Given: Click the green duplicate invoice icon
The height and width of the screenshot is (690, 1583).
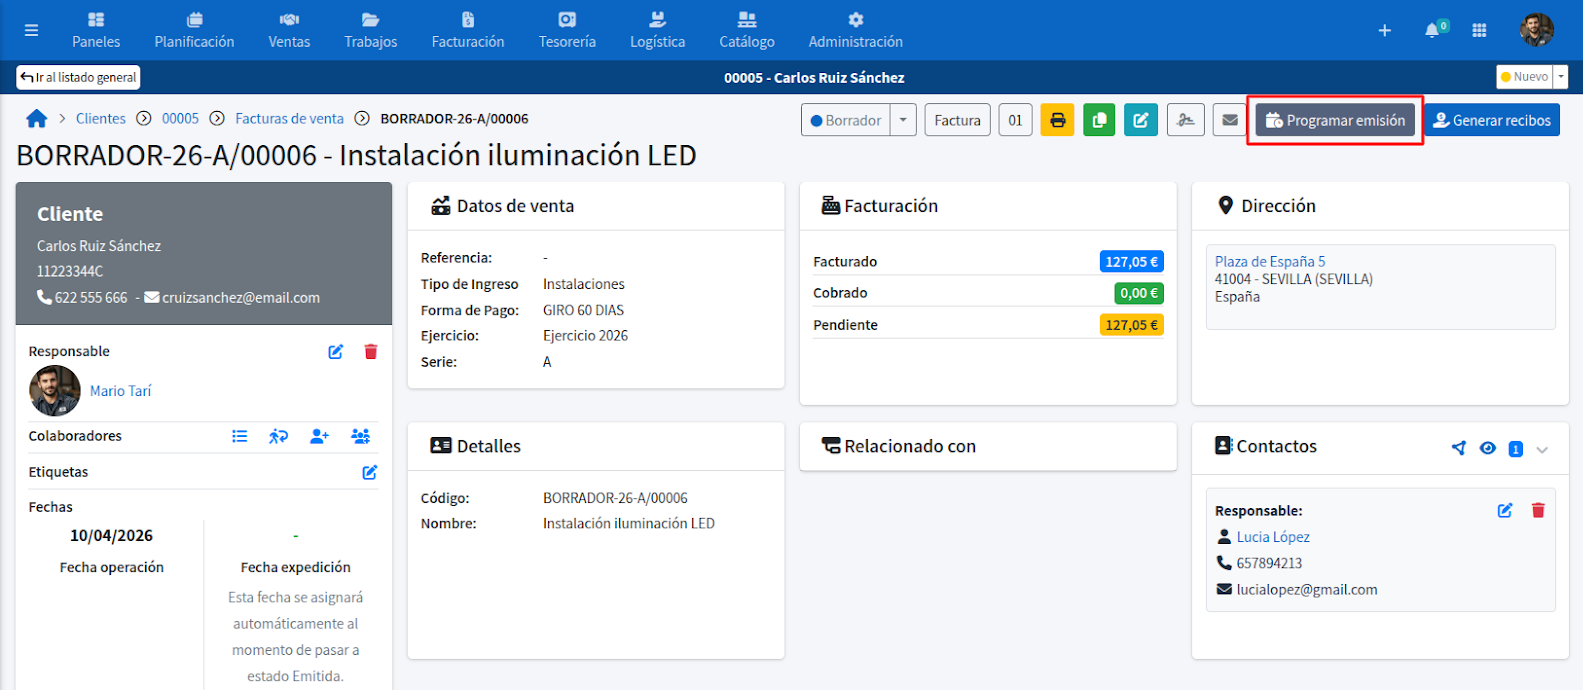Looking at the screenshot, I should [1099, 120].
